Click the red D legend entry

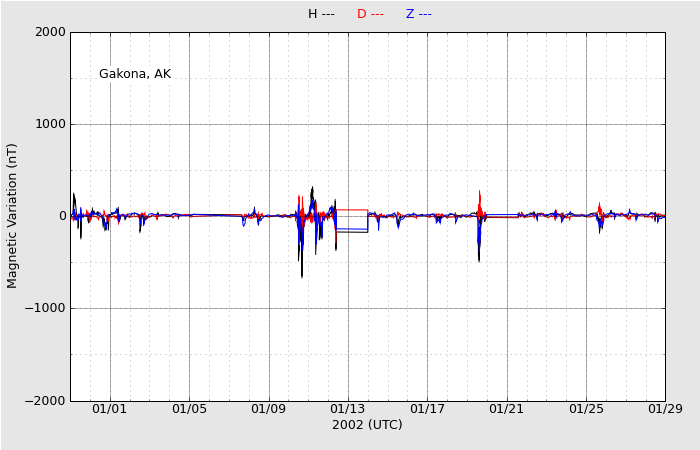(x=370, y=14)
